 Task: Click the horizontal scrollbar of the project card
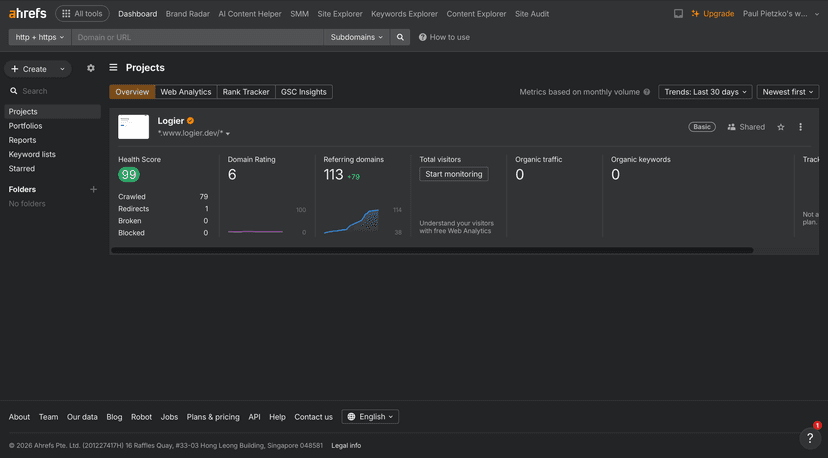tap(432, 250)
